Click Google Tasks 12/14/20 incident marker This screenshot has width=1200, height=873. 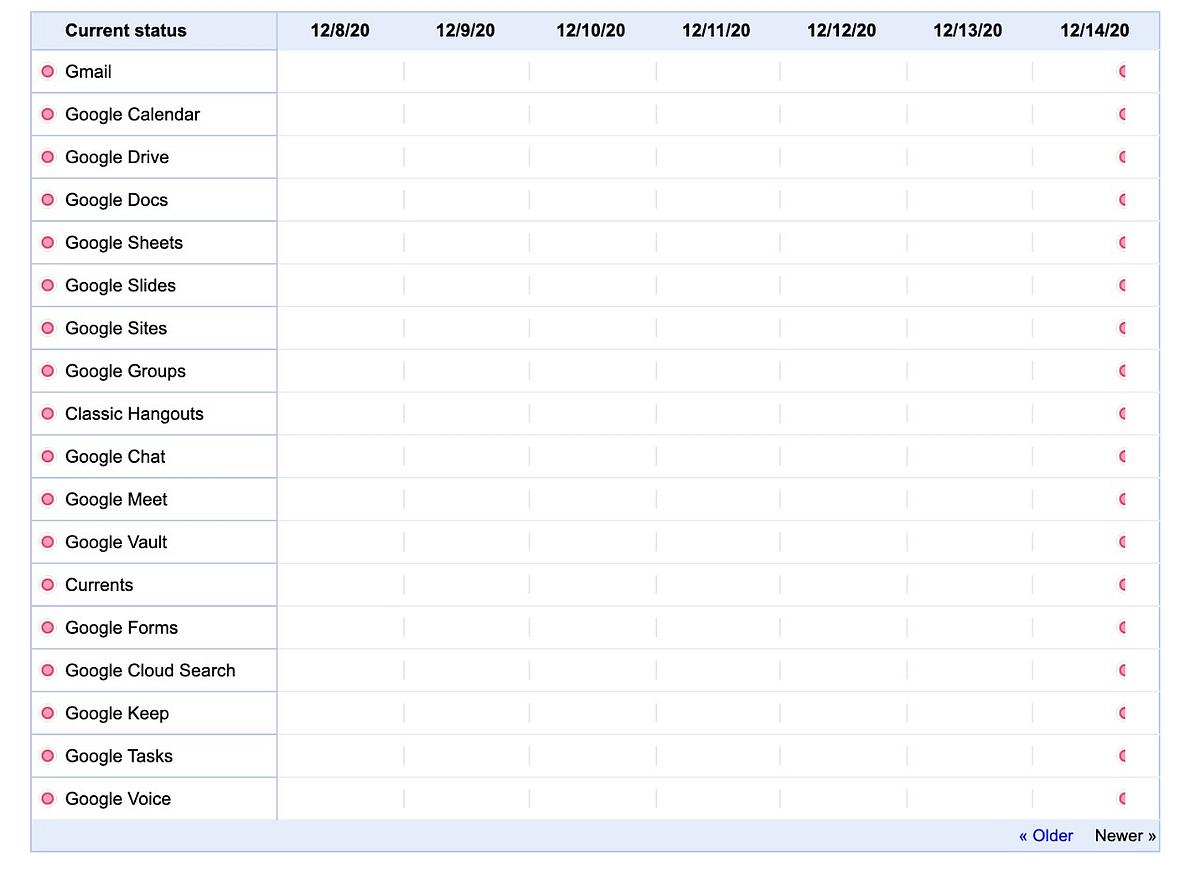pos(1123,756)
